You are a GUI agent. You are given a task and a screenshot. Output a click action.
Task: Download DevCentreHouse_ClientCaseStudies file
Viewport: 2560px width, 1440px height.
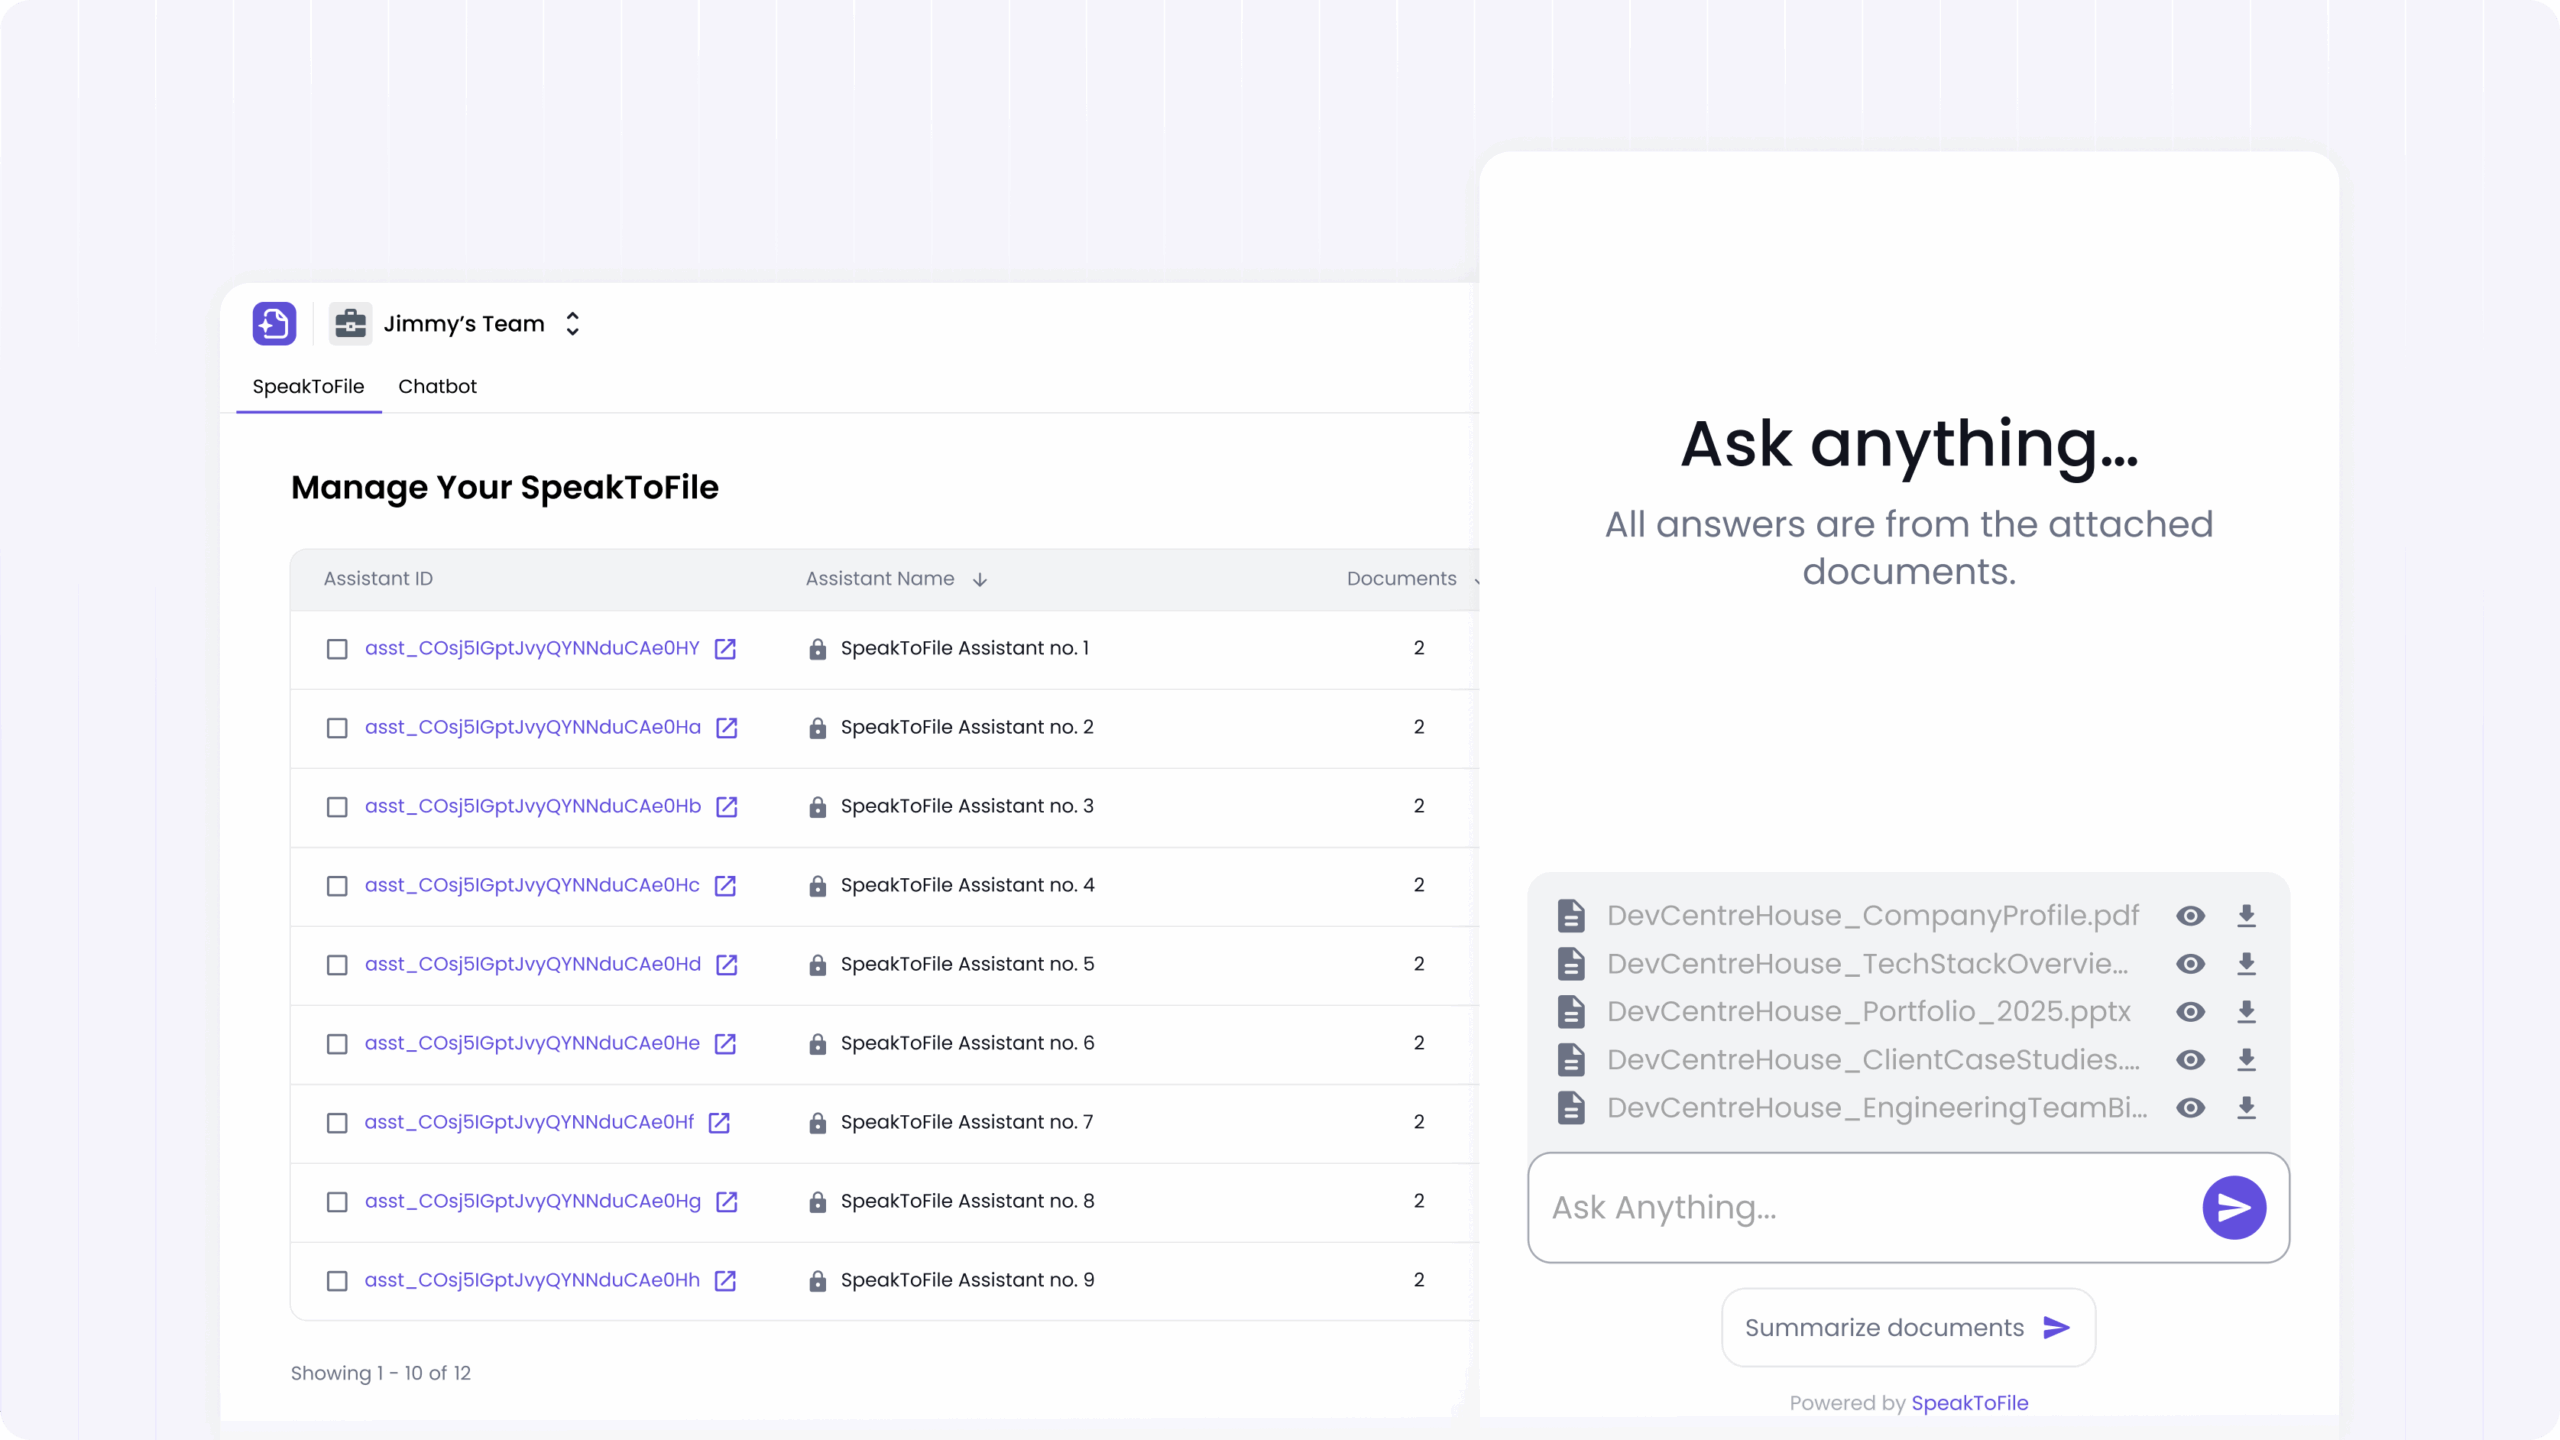pos(2246,1060)
